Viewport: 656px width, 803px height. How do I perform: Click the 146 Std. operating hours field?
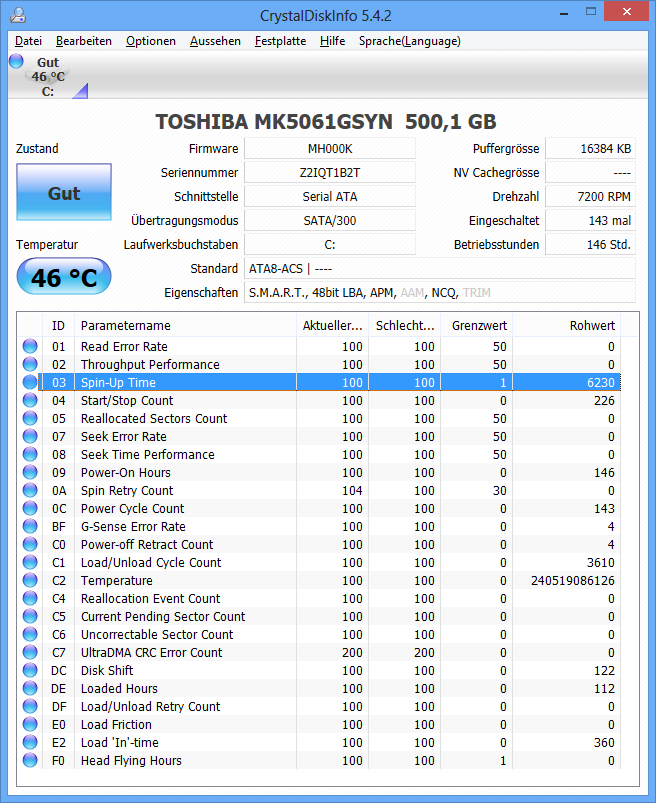(x=590, y=245)
